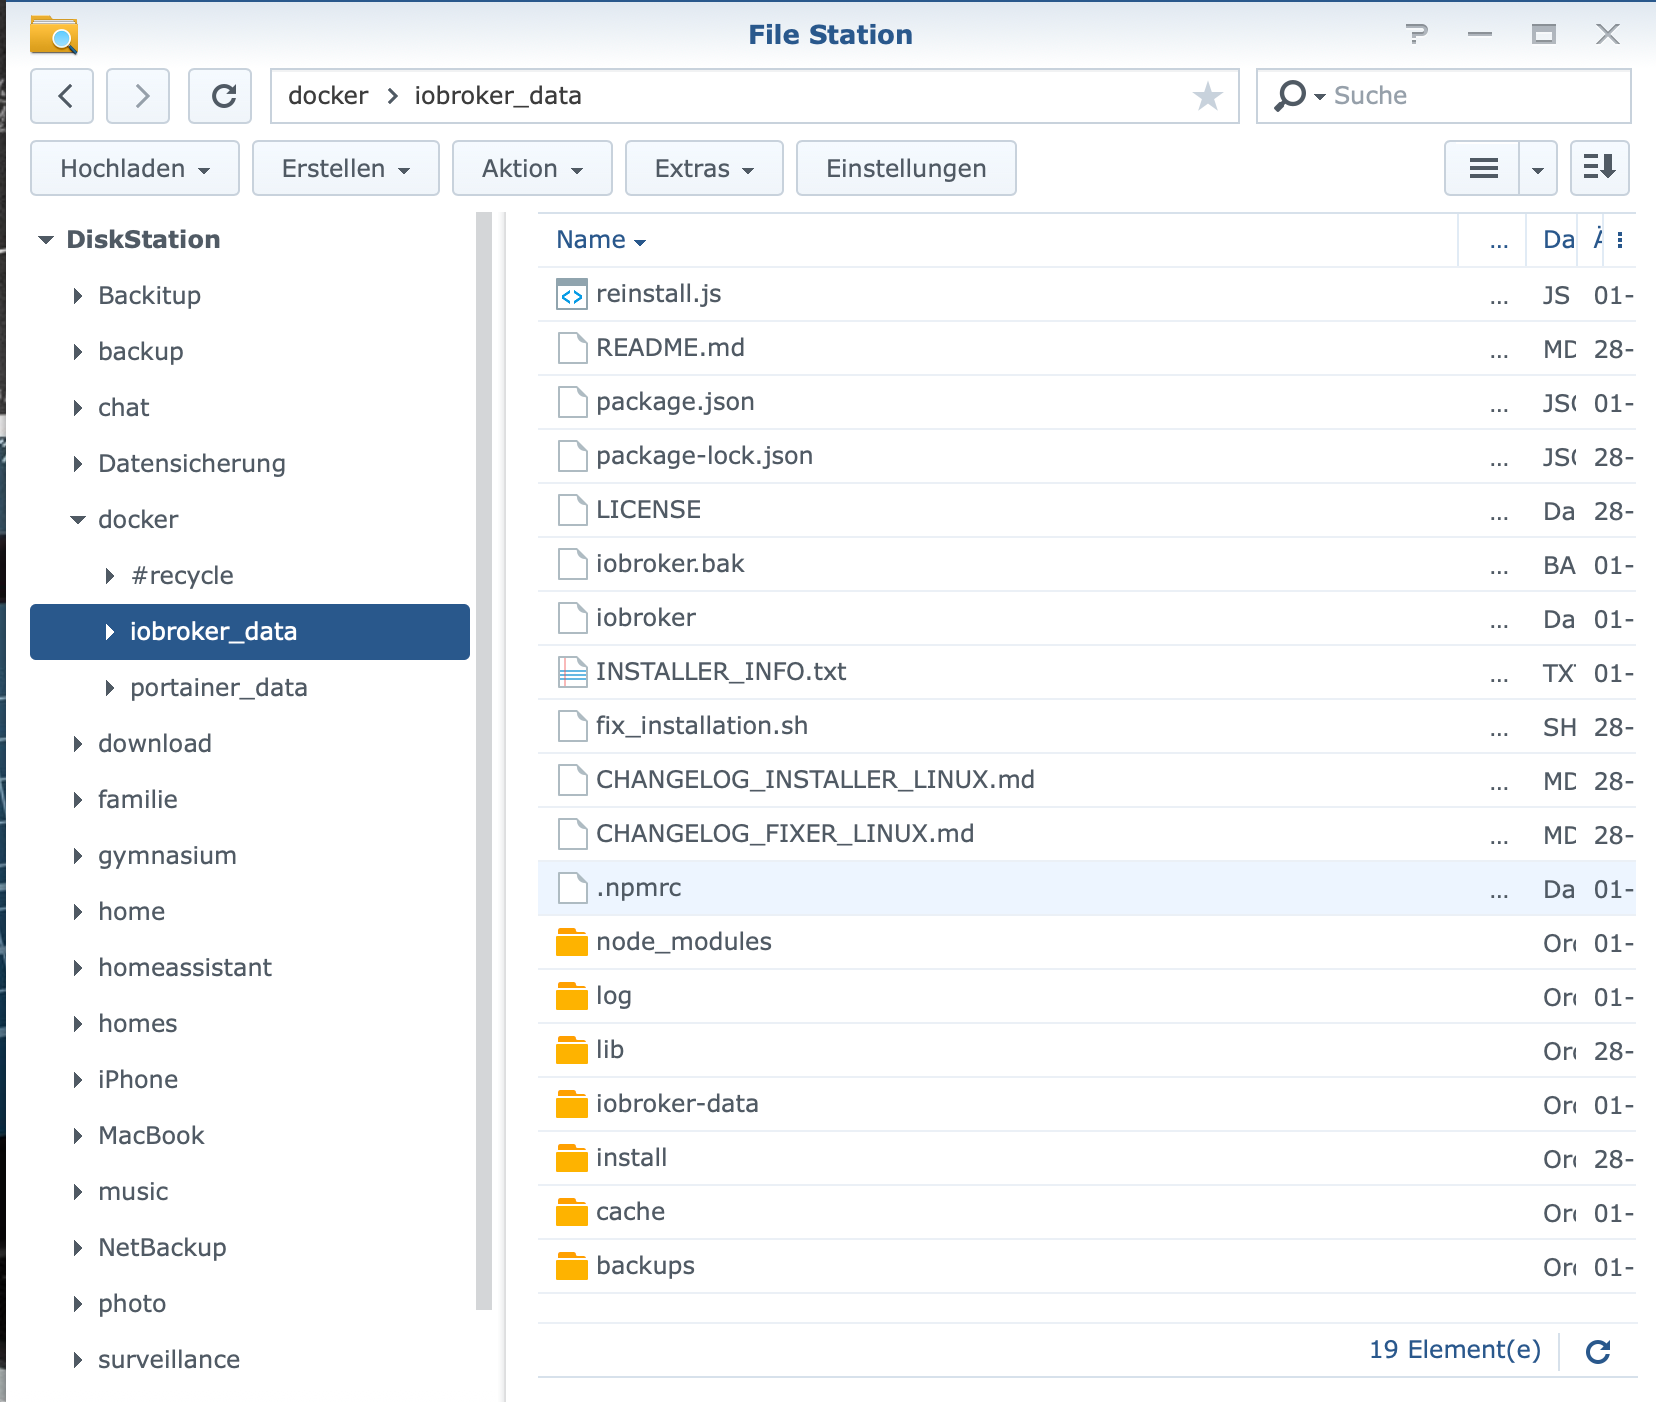The height and width of the screenshot is (1402, 1656).
Task: Click the File Station app folder icon
Action: [x=54, y=34]
